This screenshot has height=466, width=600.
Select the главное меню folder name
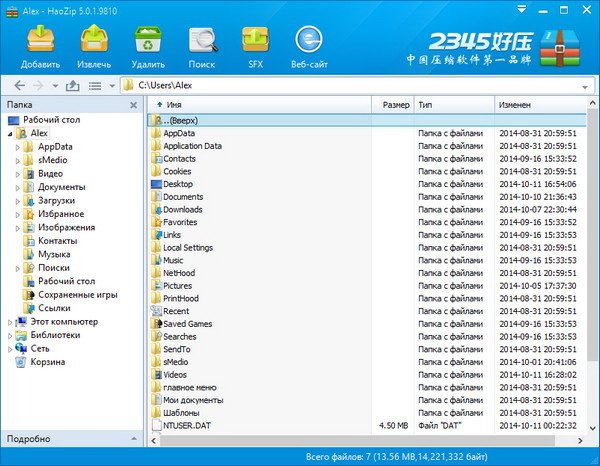[x=190, y=388]
